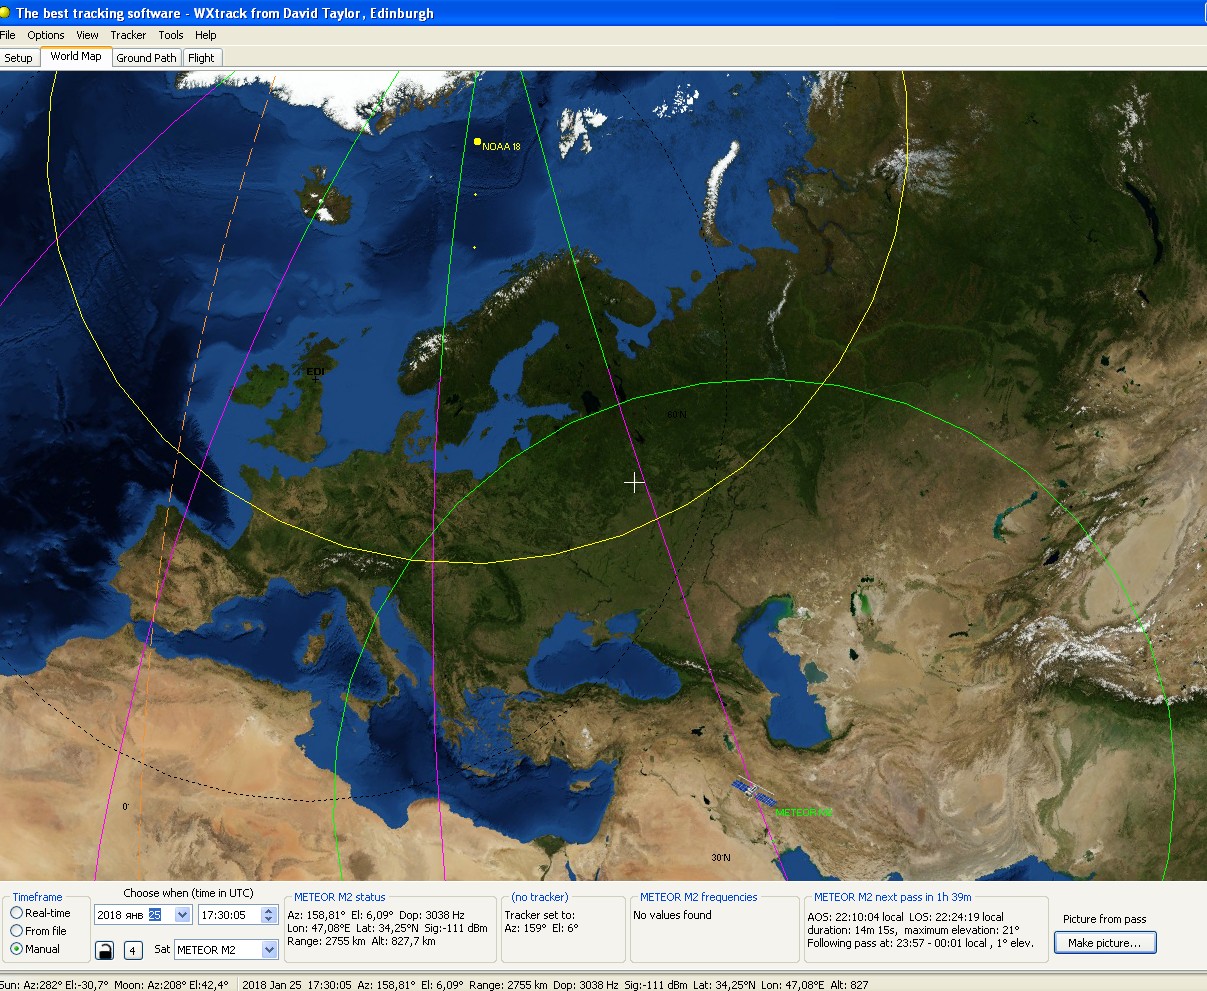The height and width of the screenshot is (991, 1207).
Task: Click the METEOR M2 status heading
Action: pos(340,897)
